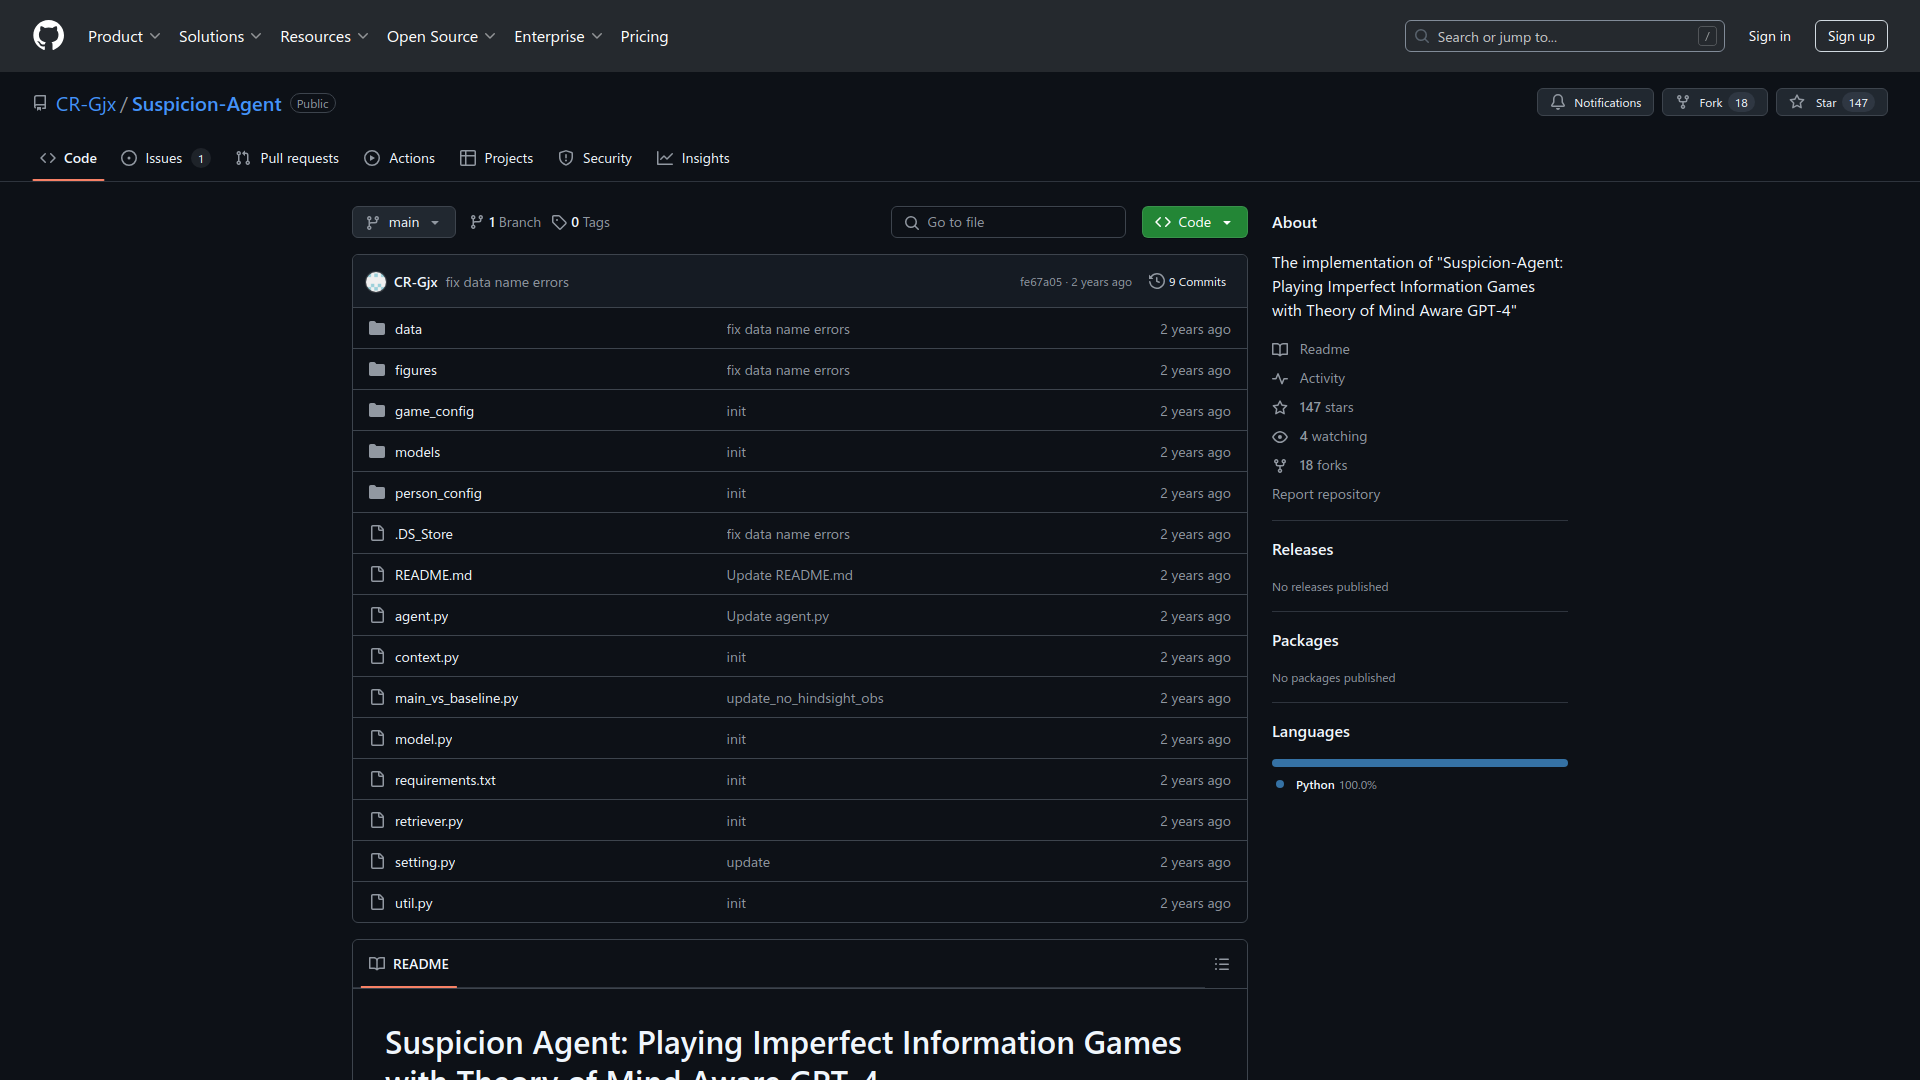Click the star icon in the Star button
Viewport: 1920px width, 1080px height.
coord(1797,102)
